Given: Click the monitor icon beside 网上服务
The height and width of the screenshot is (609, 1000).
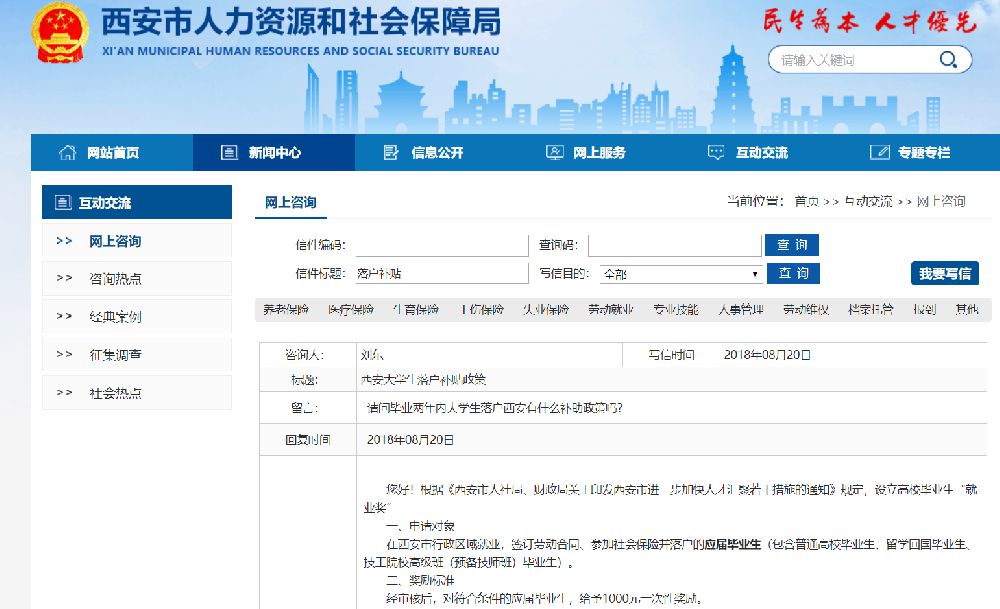Looking at the screenshot, I should click(x=554, y=153).
